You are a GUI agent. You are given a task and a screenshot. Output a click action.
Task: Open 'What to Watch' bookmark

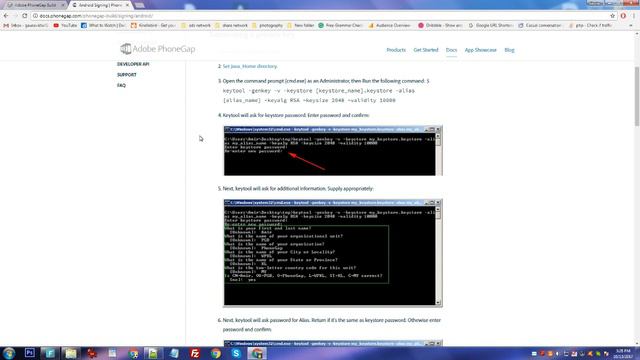click(103, 25)
